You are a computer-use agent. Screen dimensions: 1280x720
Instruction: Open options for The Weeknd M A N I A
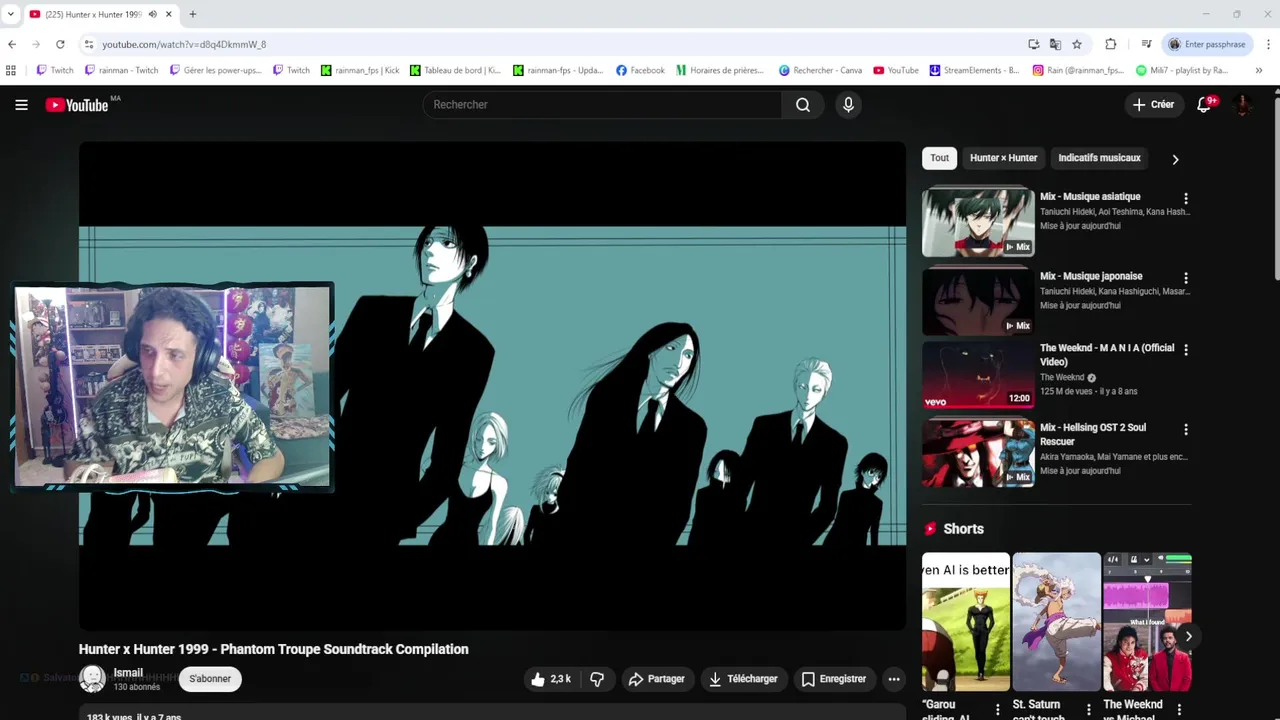pyautogui.click(x=1186, y=350)
